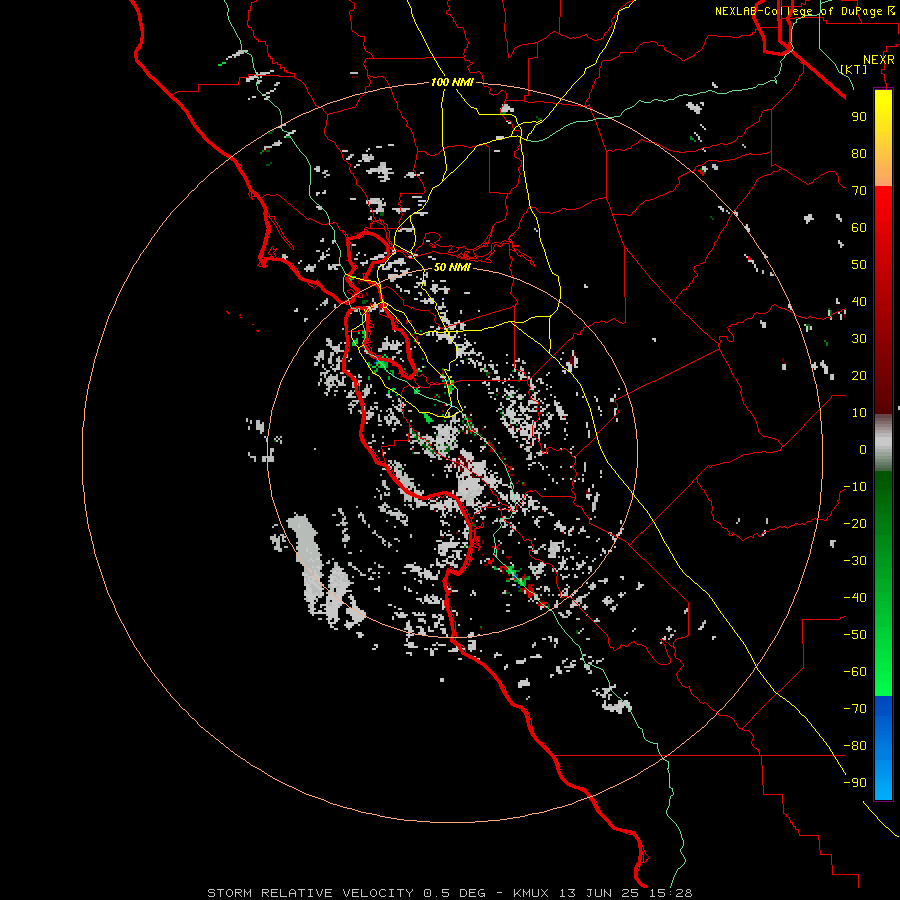Click the NEXLAB-College of DuPage title text
This screenshot has height=900, width=900.
tap(804, 11)
